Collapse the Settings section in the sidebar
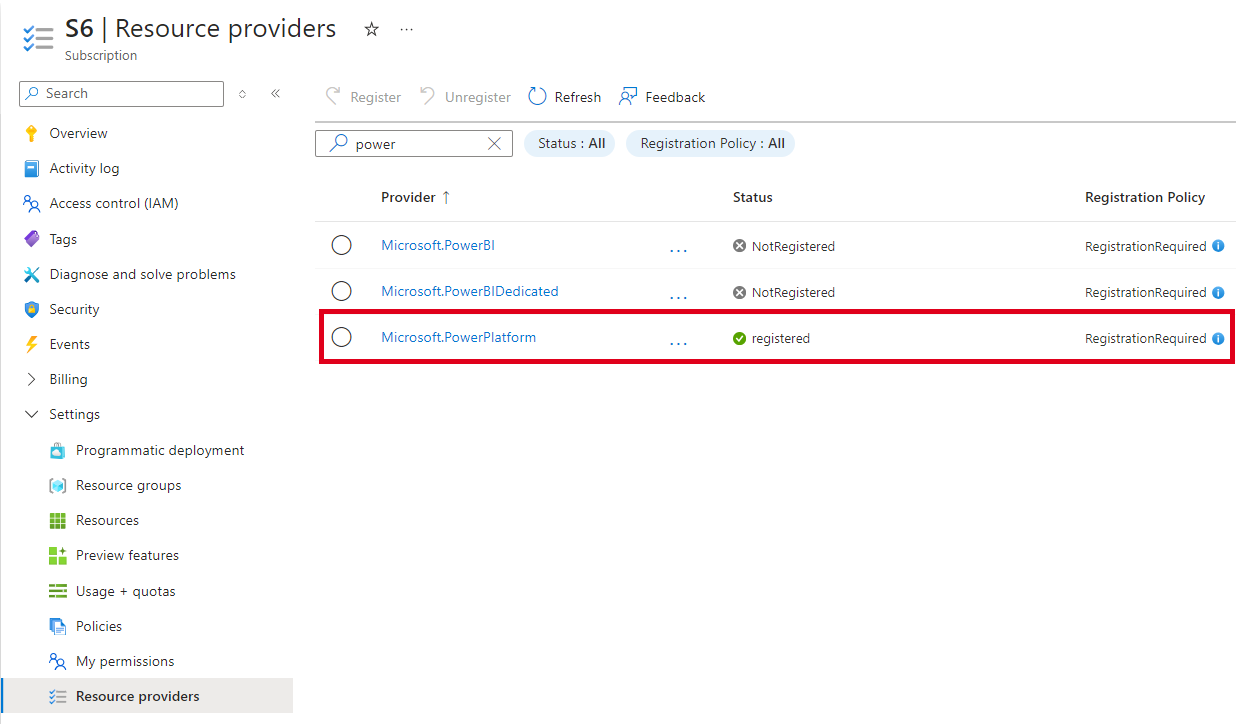 (x=32, y=415)
